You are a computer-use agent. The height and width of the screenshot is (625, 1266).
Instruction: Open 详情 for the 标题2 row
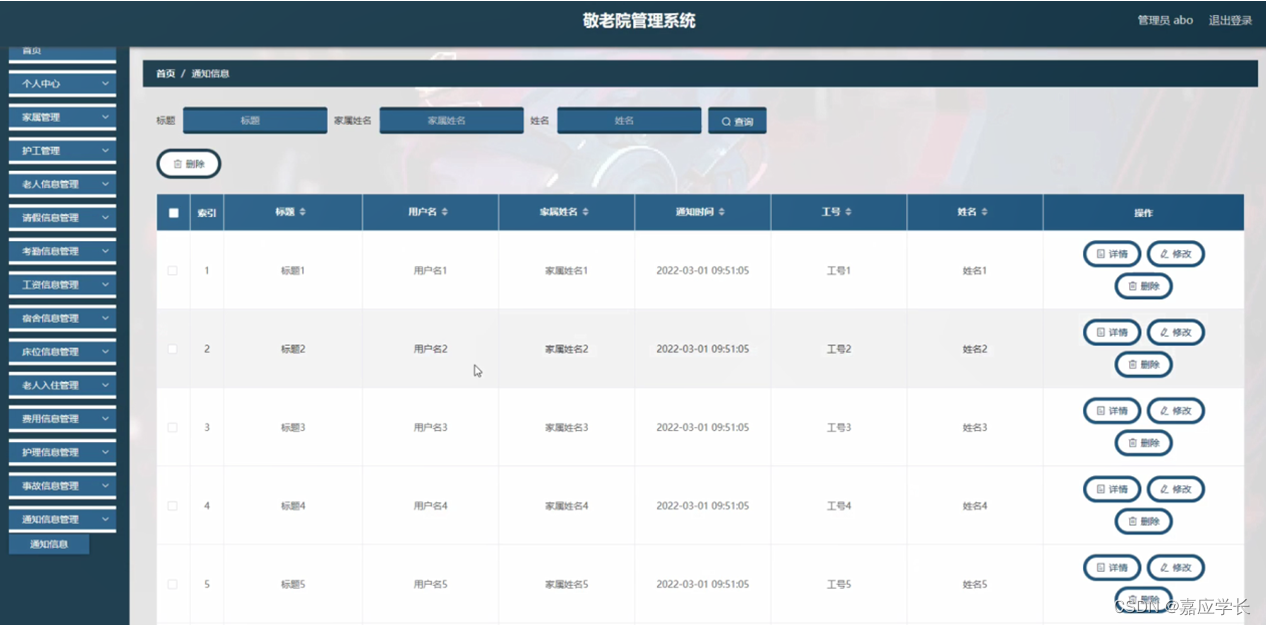pyautogui.click(x=1112, y=332)
